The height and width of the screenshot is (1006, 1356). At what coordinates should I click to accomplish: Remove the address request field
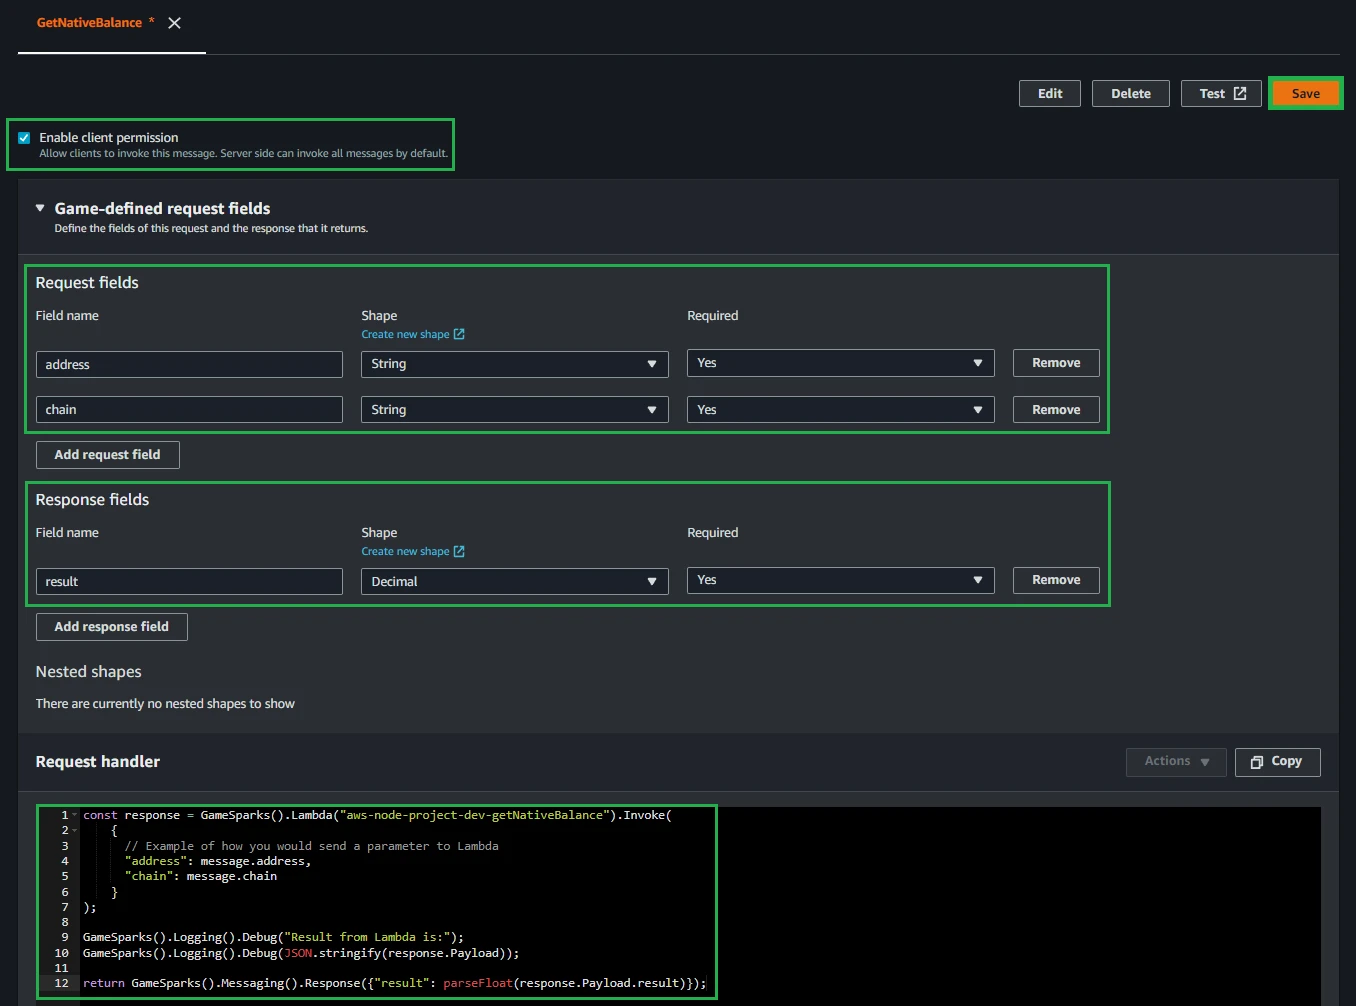1055,363
